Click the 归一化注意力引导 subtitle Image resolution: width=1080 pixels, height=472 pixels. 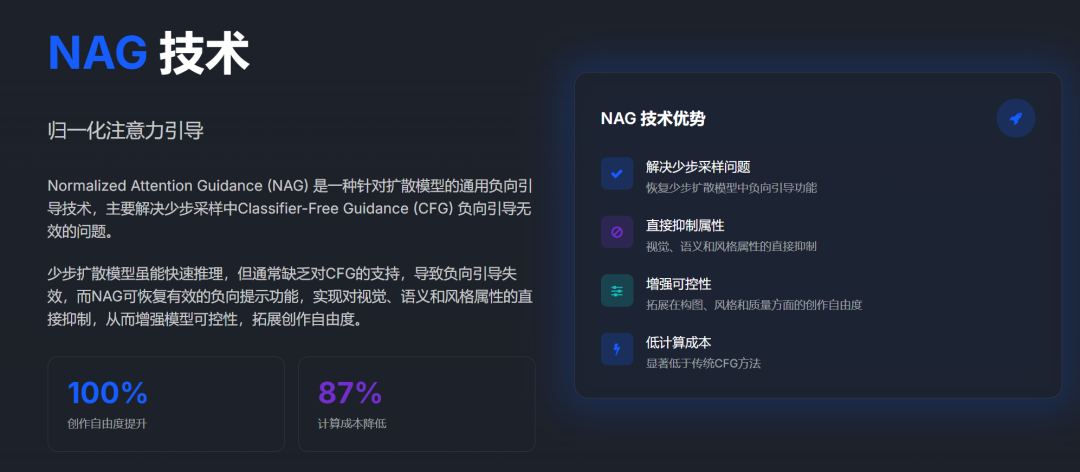125,130
